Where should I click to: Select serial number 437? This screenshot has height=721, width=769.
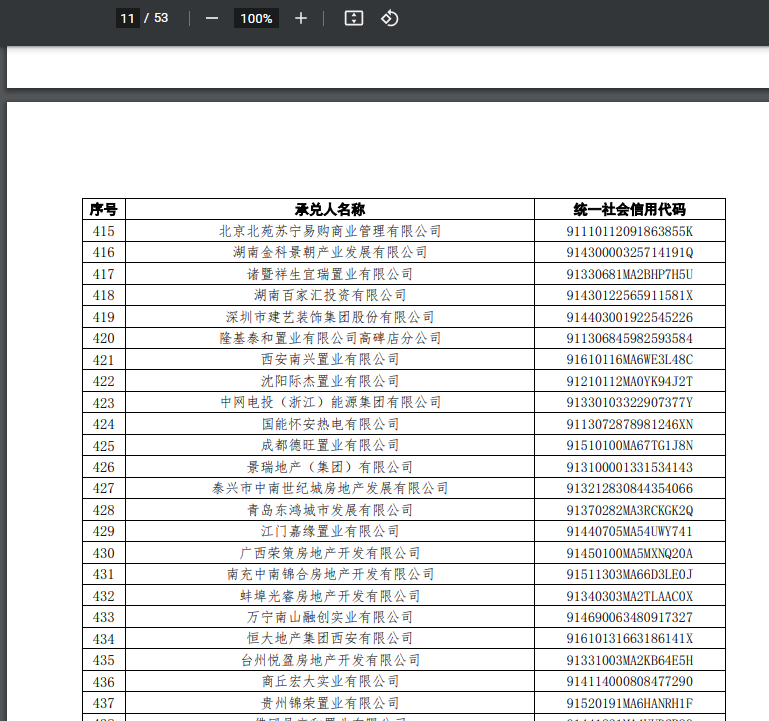coord(103,703)
